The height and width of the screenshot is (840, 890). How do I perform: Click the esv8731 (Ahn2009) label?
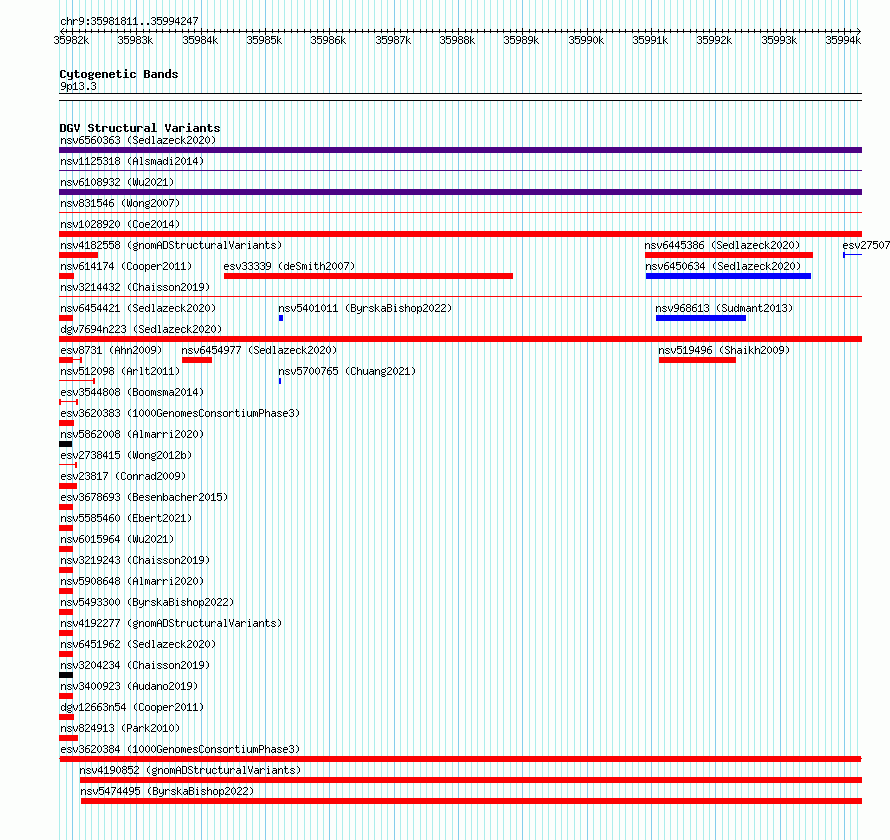[111, 350]
